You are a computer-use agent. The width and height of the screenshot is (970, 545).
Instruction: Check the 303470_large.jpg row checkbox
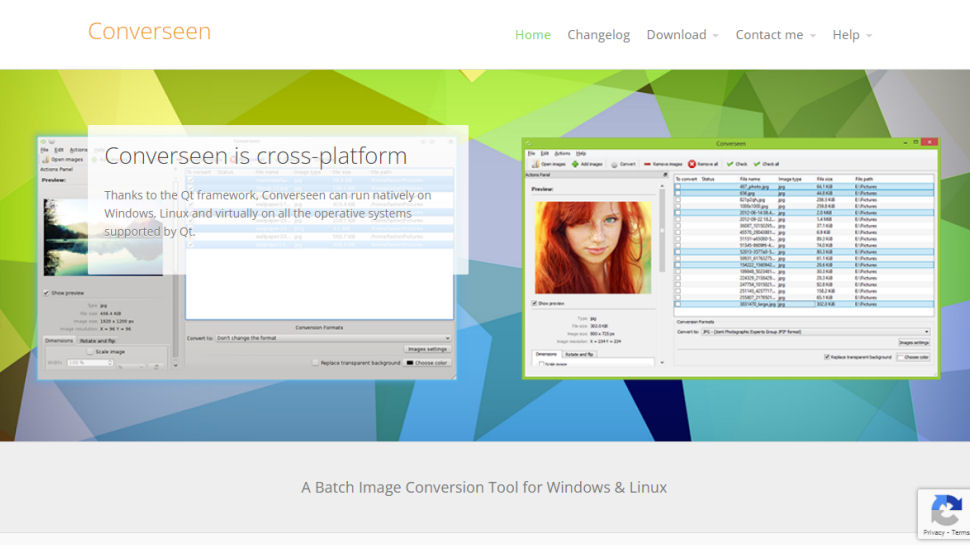coord(678,304)
